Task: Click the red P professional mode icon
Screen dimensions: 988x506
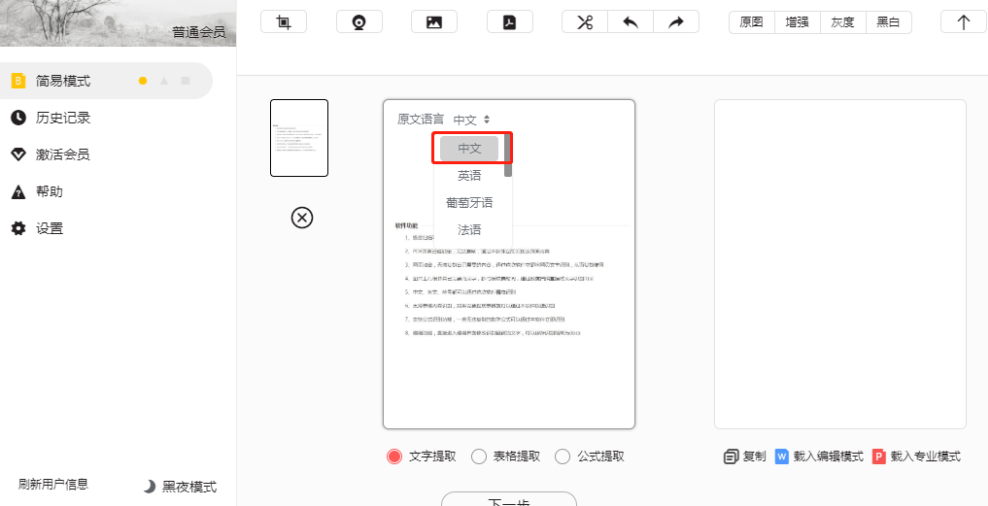Action: (879, 457)
